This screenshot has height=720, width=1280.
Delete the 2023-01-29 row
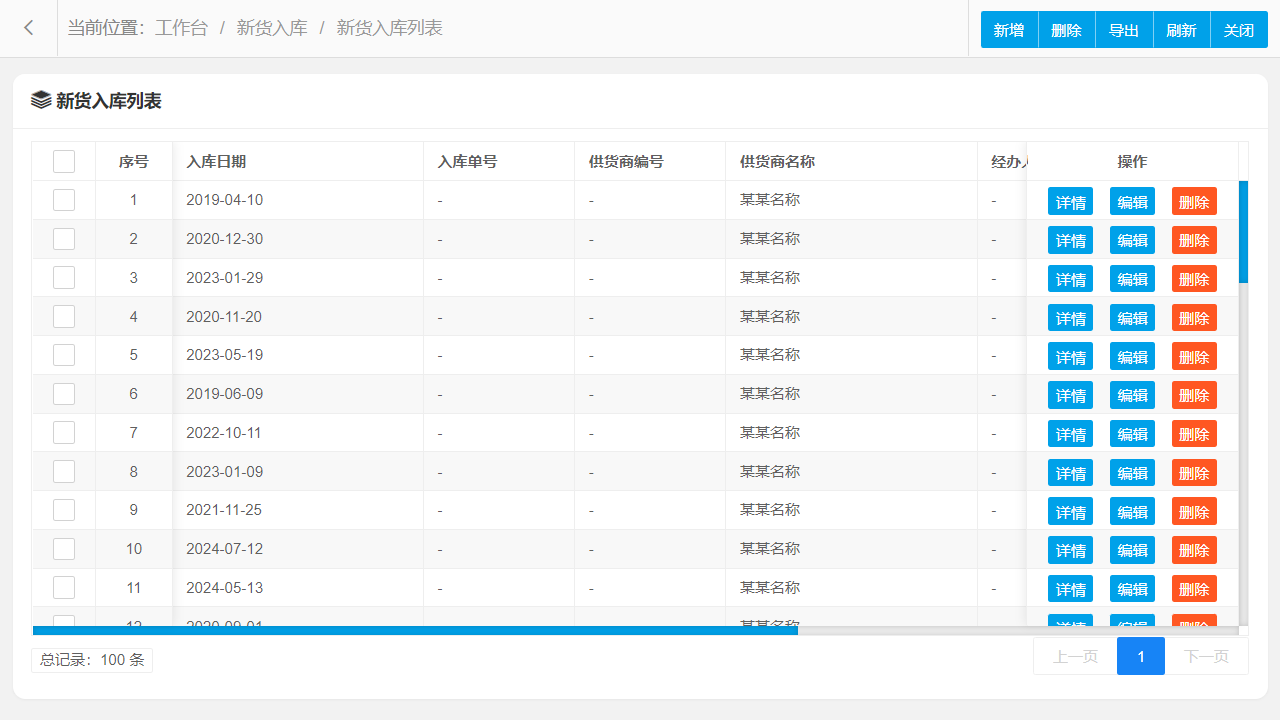coord(1194,279)
